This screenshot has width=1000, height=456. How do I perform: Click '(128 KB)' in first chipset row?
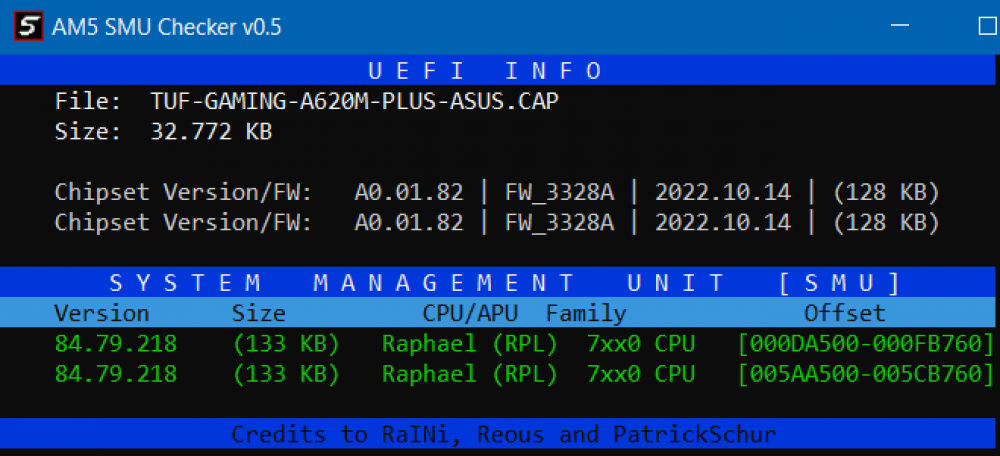(886, 192)
